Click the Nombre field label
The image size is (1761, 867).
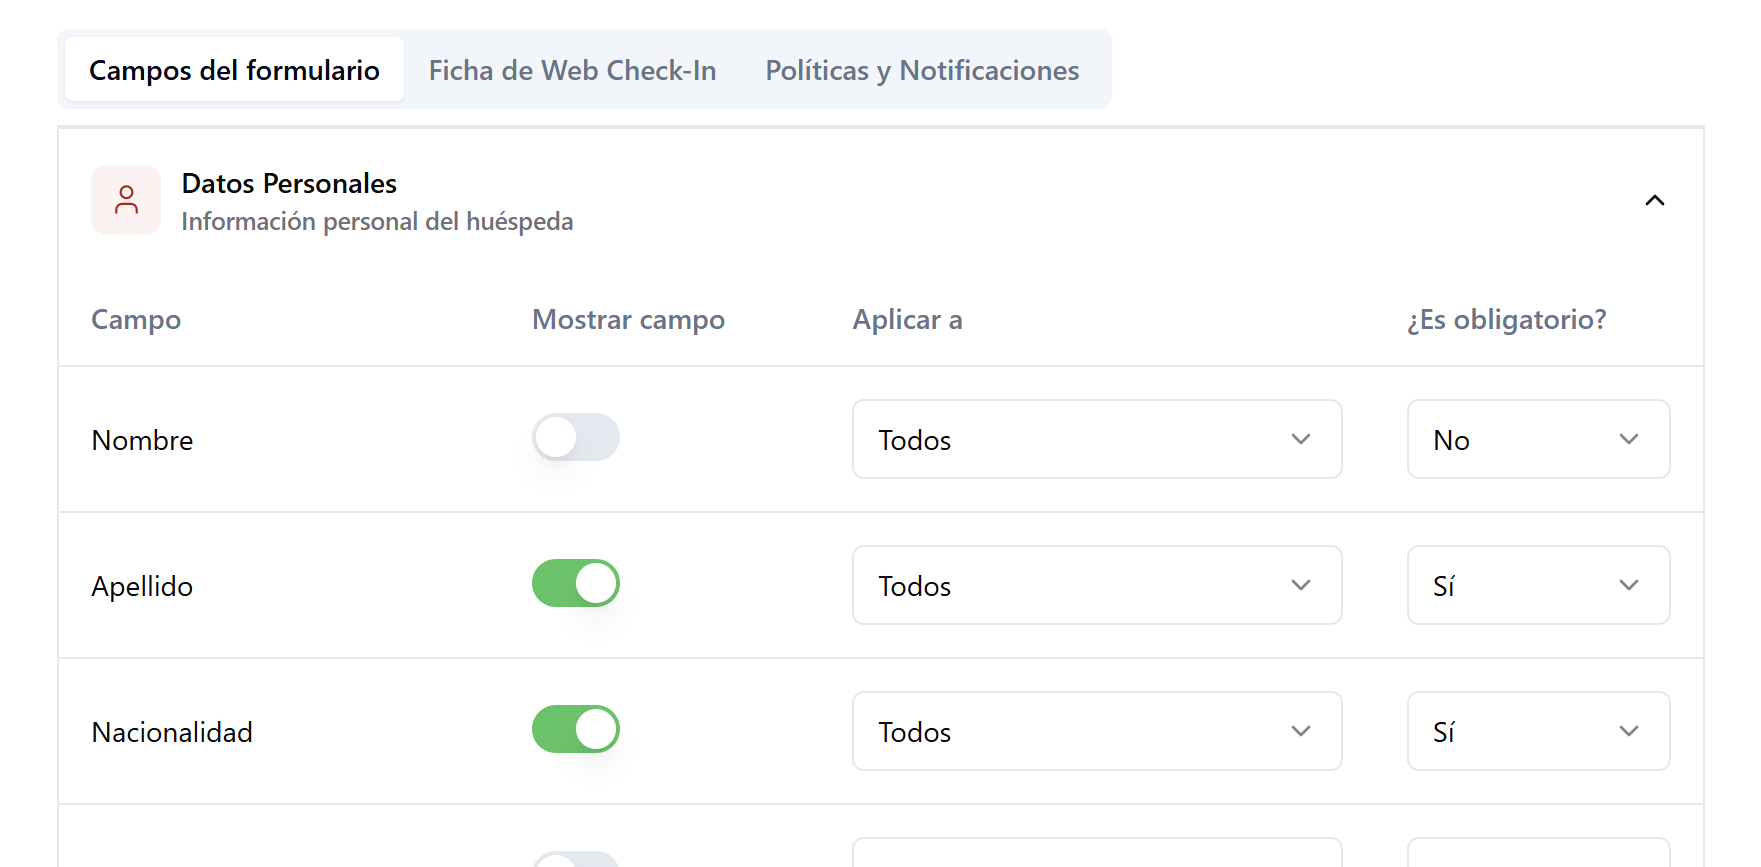click(142, 441)
